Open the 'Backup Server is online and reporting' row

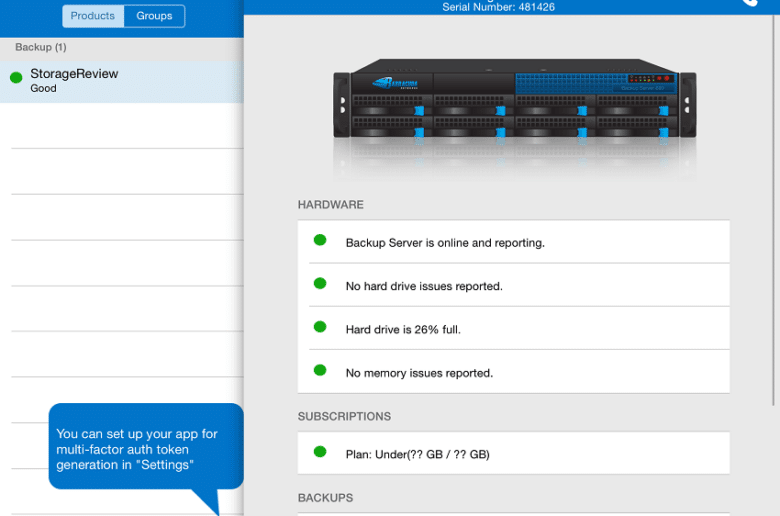[513, 242]
